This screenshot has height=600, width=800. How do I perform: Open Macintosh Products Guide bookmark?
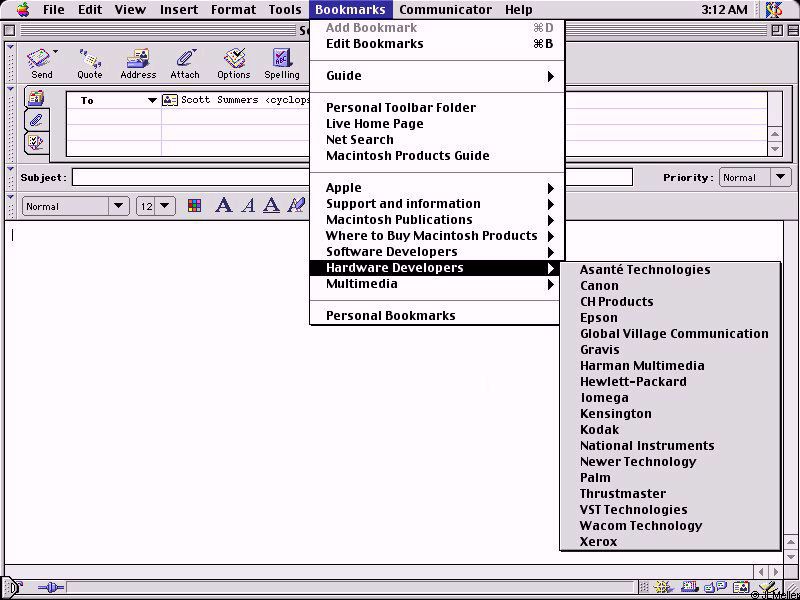[x=437, y=156]
